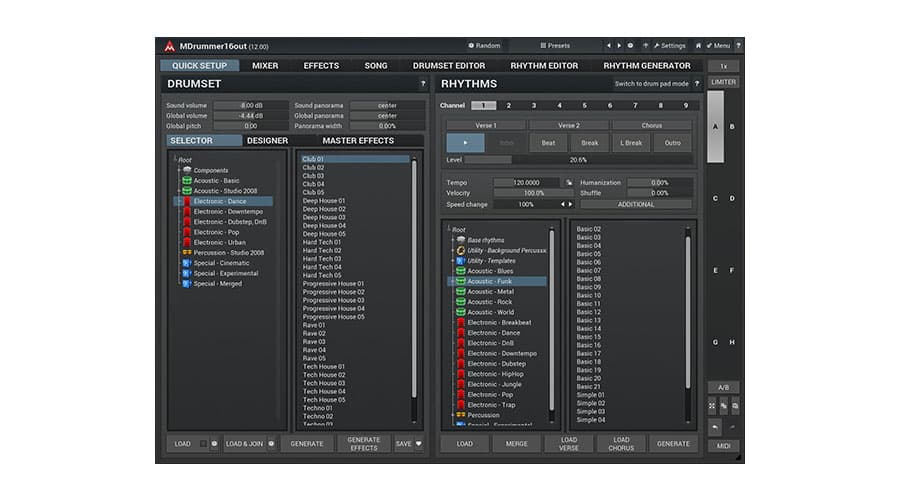
Task: Click the ADDITIONAL button
Action: point(635,204)
